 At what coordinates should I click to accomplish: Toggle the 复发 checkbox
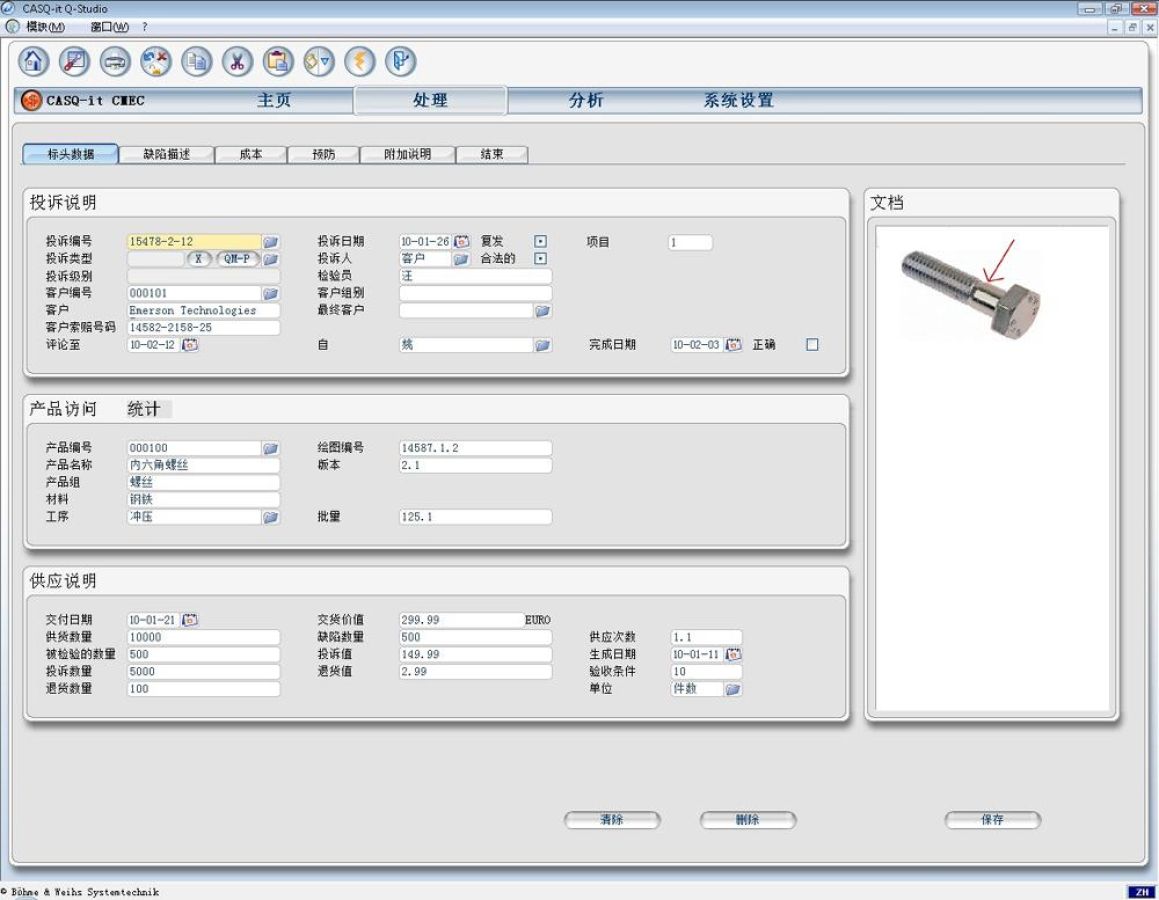[541, 242]
